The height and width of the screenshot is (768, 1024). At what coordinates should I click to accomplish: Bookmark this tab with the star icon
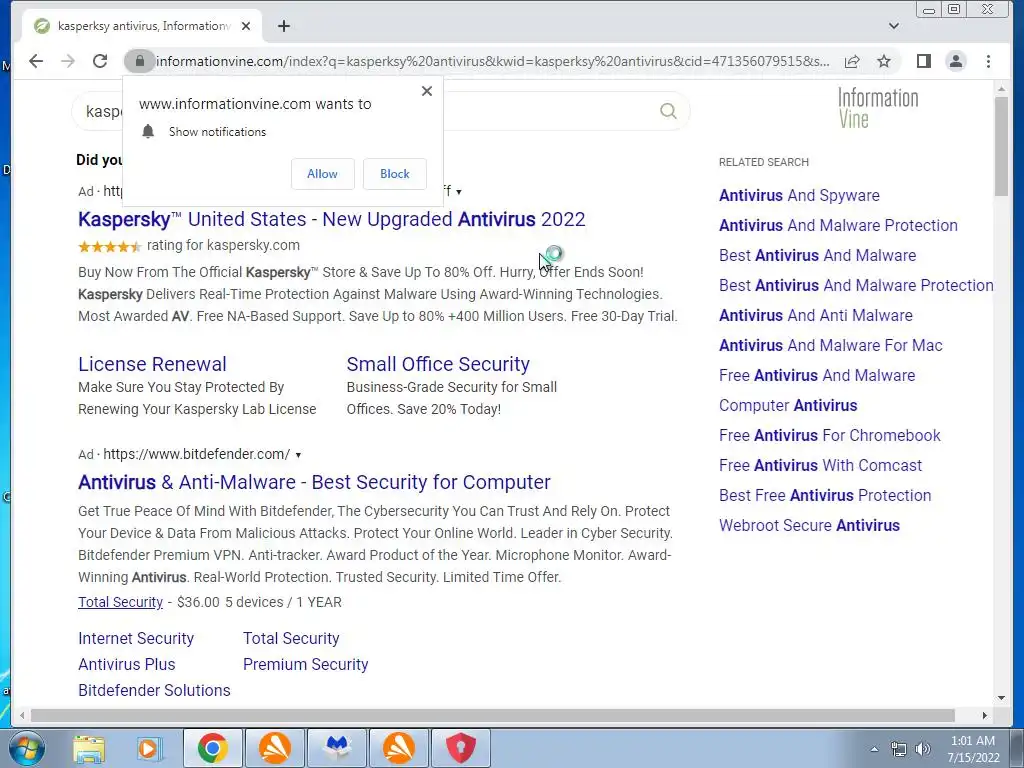tap(884, 61)
